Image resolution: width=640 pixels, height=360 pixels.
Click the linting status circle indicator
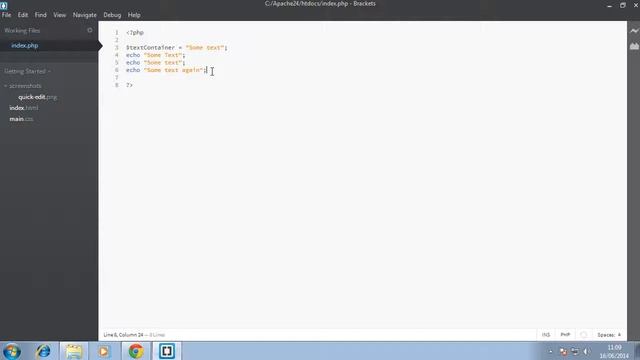coord(583,335)
